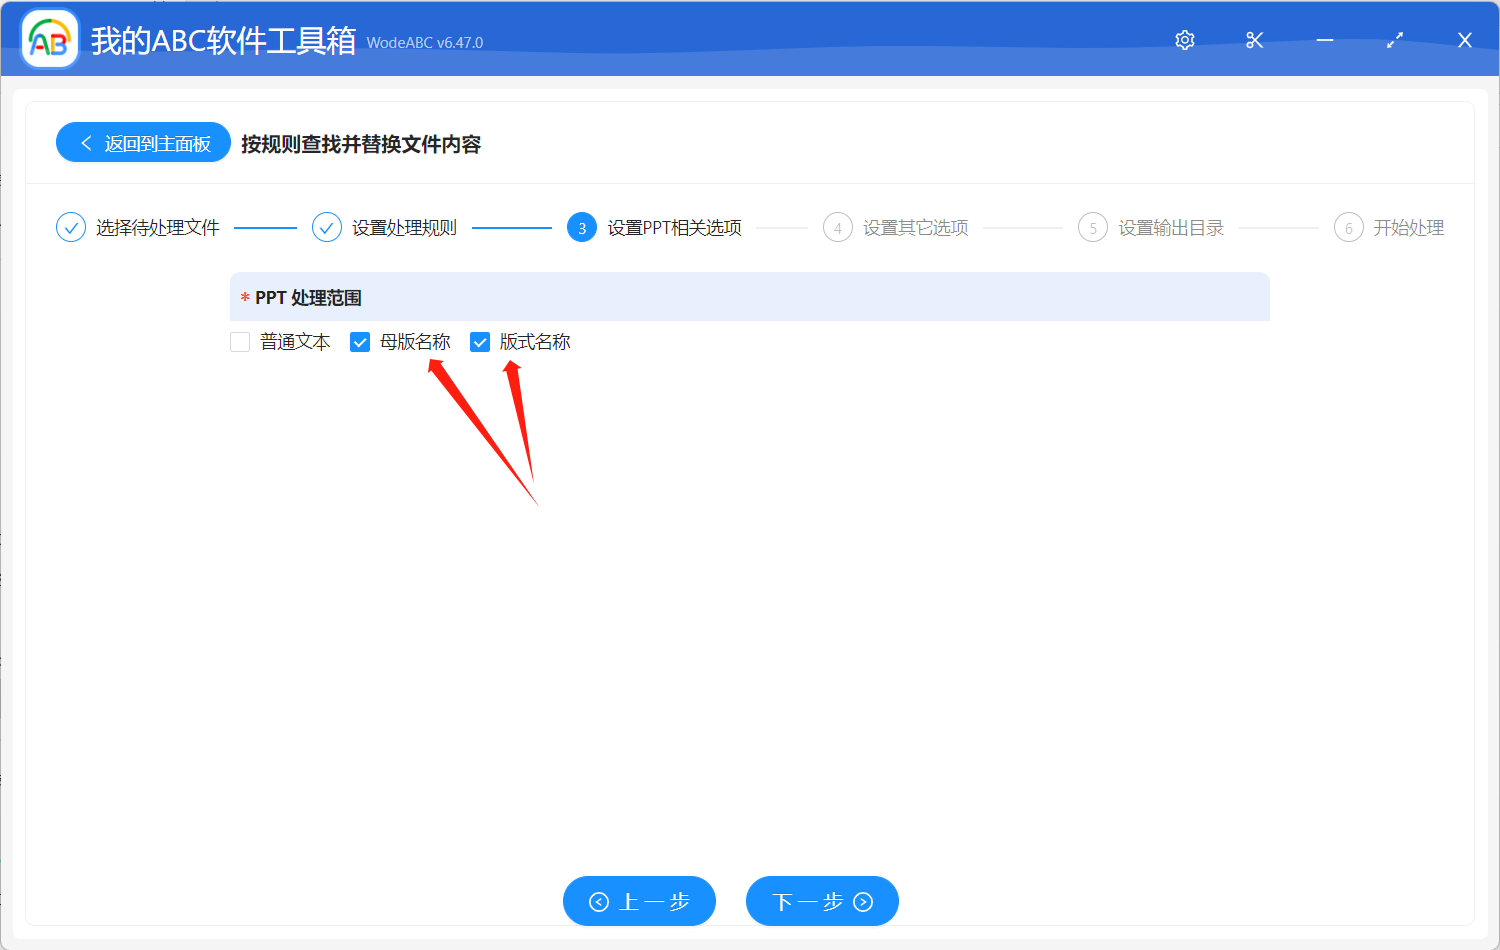The image size is (1500, 950).
Task: Open the settings gear in the title bar
Action: pos(1184,40)
